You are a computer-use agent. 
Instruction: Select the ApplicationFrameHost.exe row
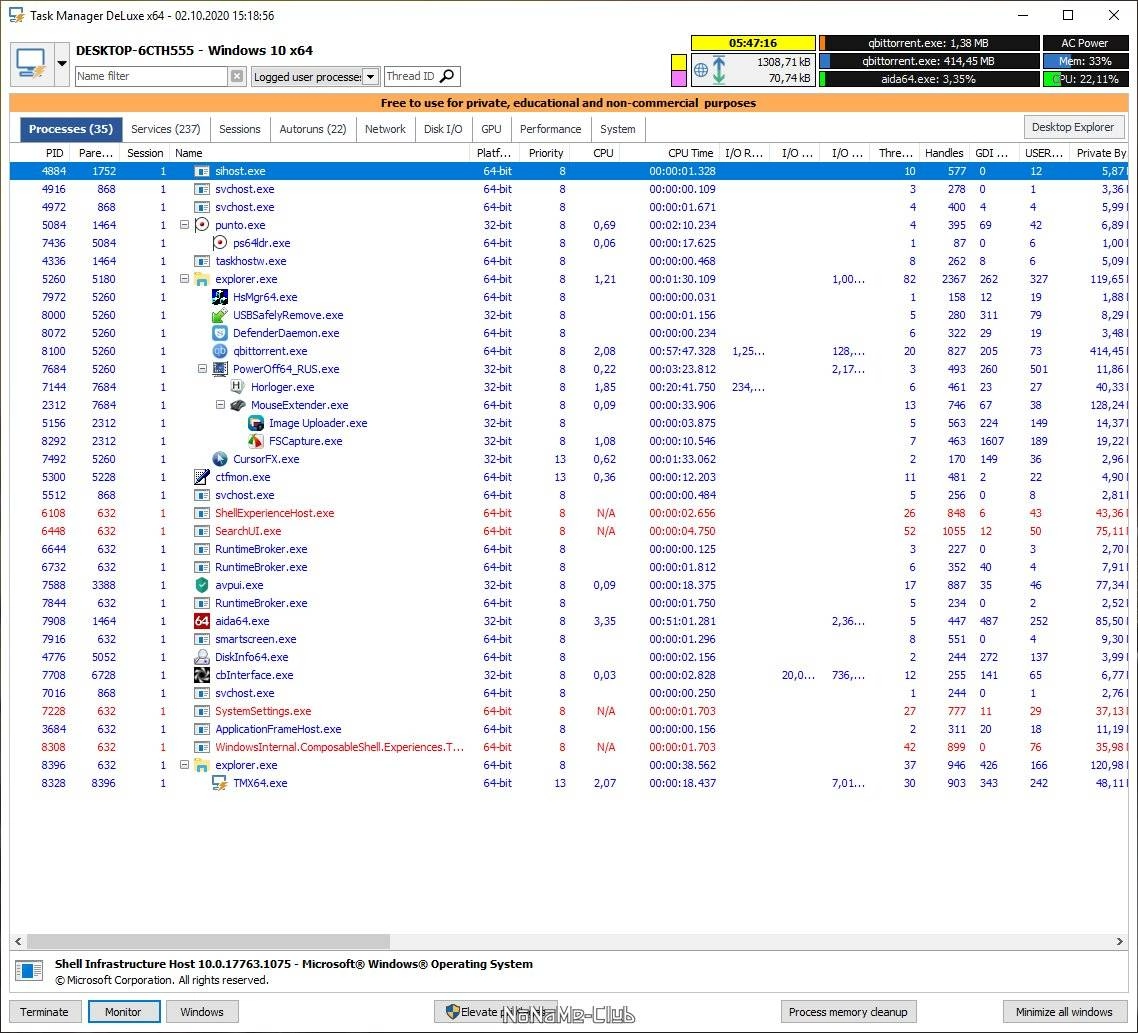pos(568,730)
